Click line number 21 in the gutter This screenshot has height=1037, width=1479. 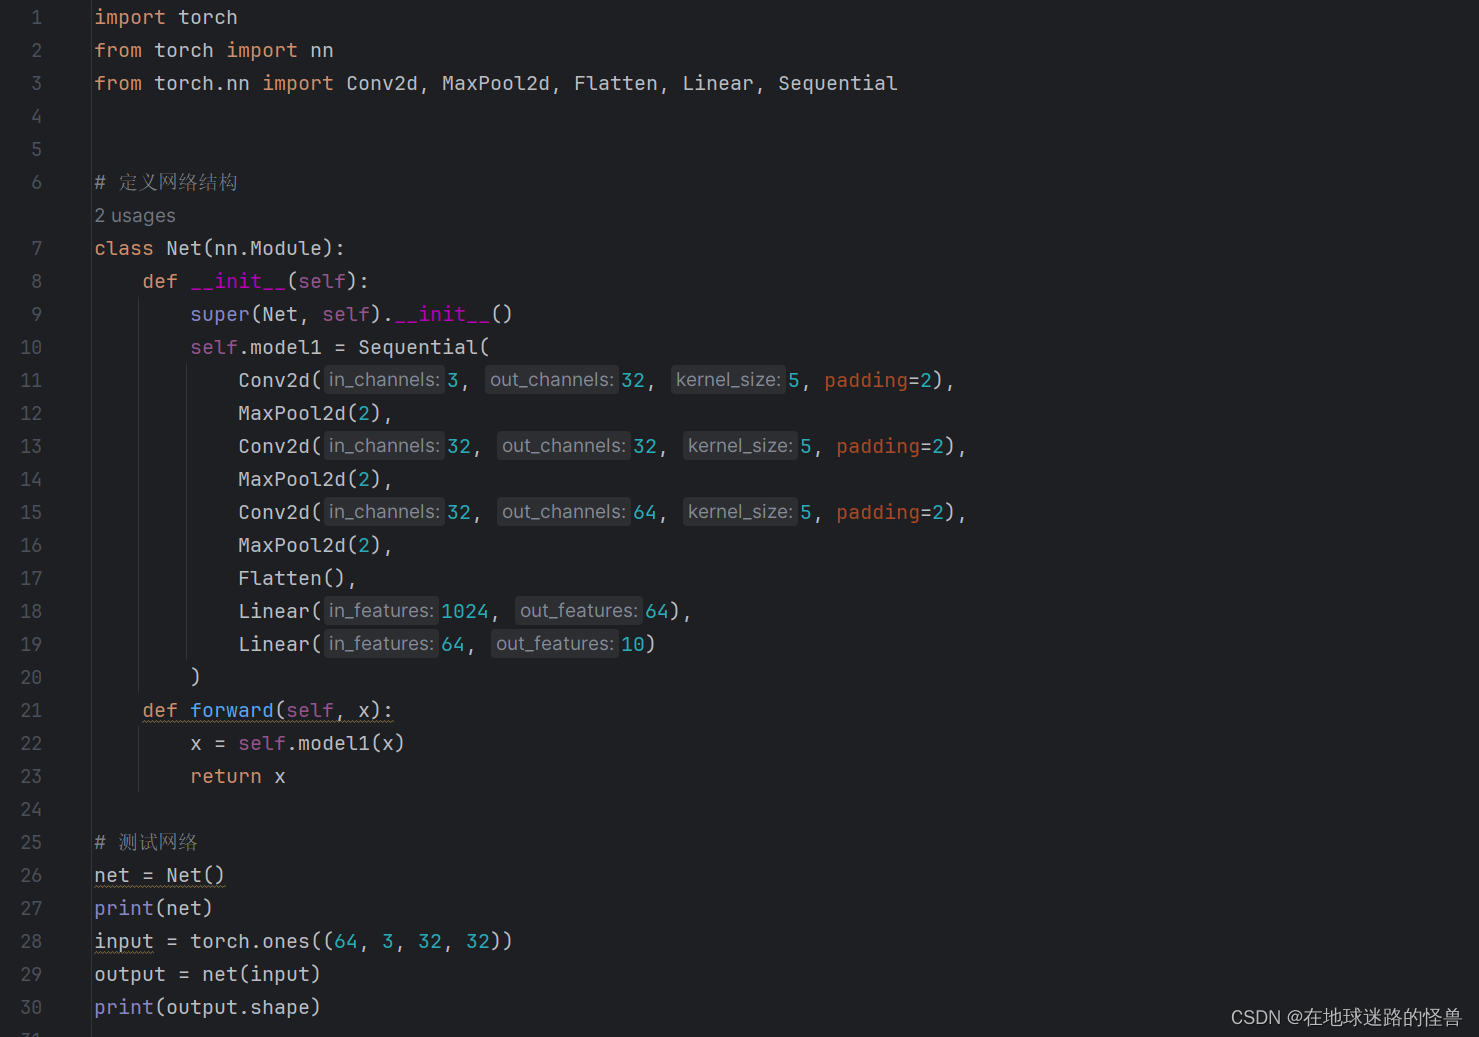(31, 710)
